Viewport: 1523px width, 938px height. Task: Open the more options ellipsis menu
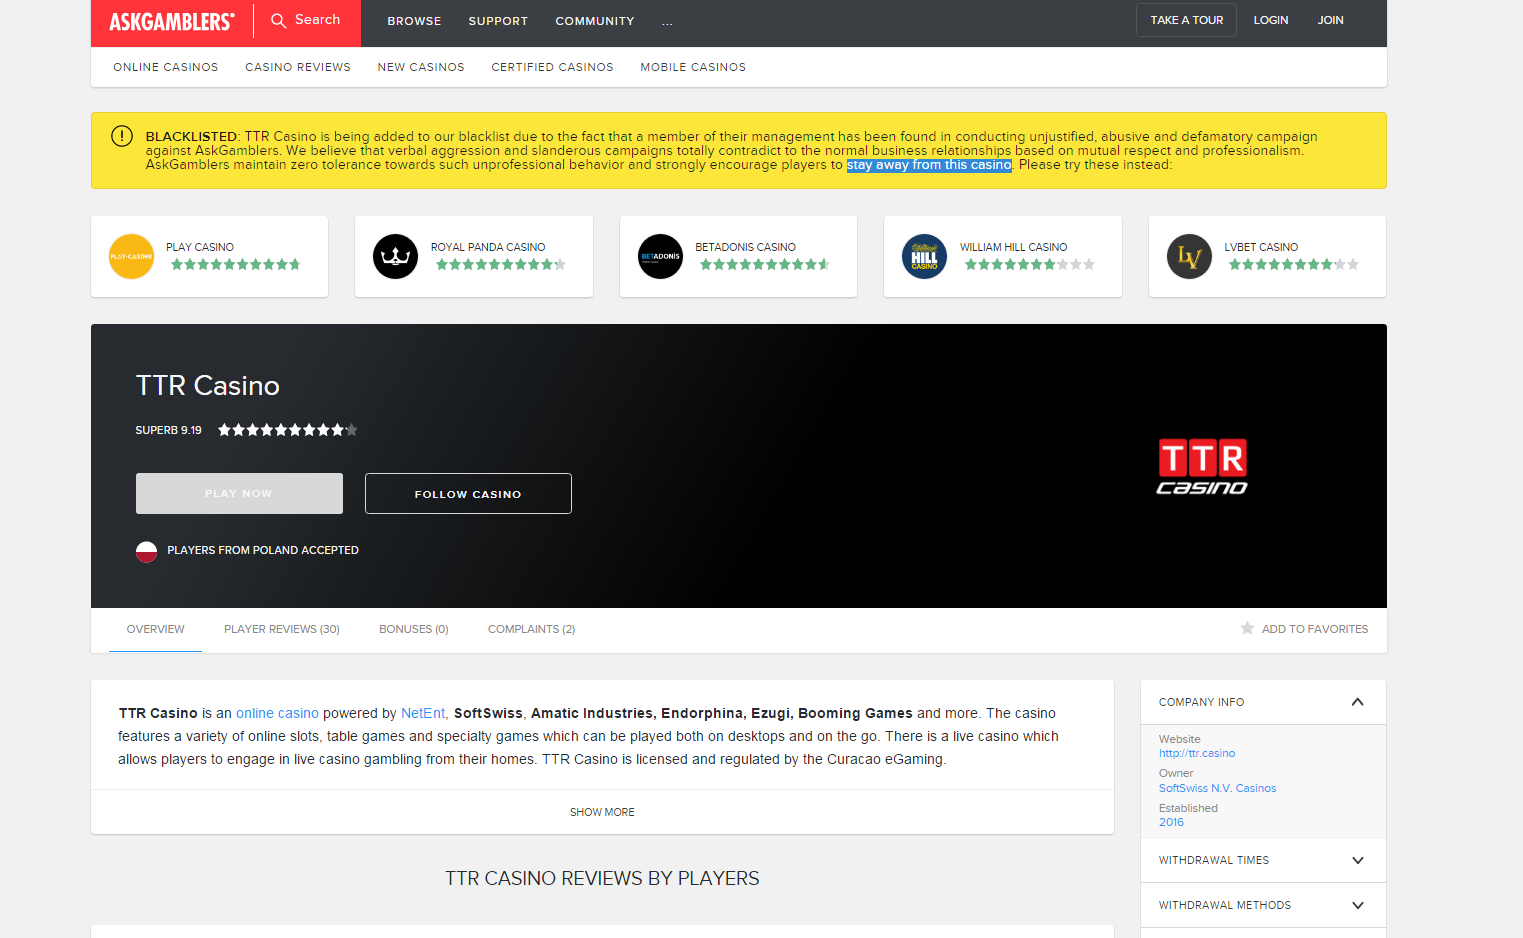pyautogui.click(x=667, y=21)
